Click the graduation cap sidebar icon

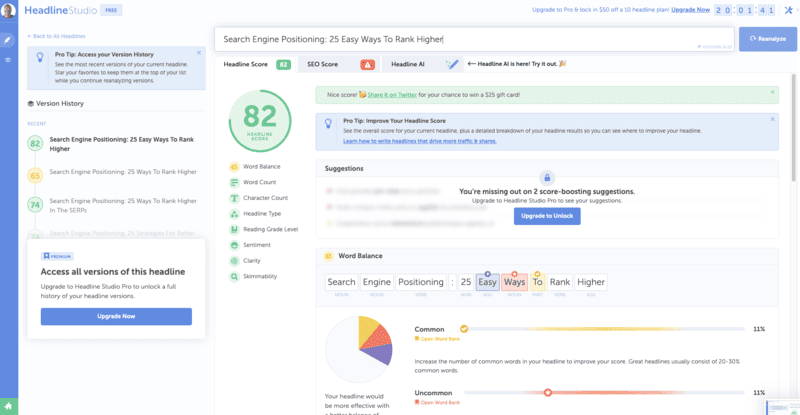point(8,60)
